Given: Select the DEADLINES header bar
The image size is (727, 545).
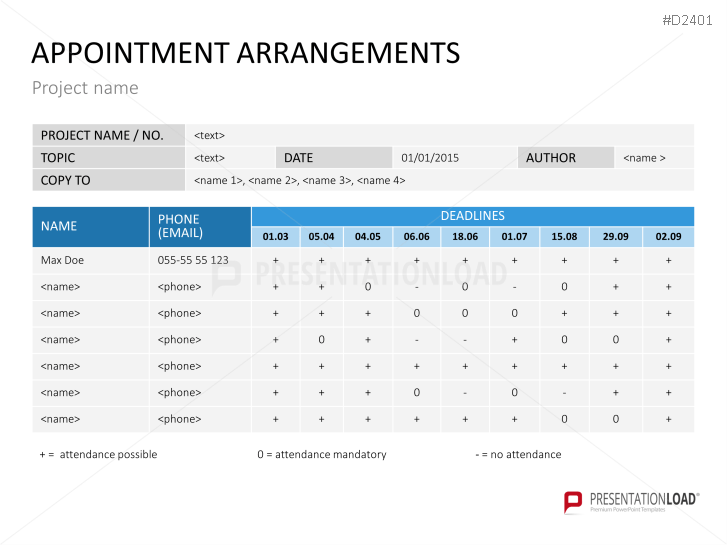Looking at the screenshot, I should [x=472, y=216].
